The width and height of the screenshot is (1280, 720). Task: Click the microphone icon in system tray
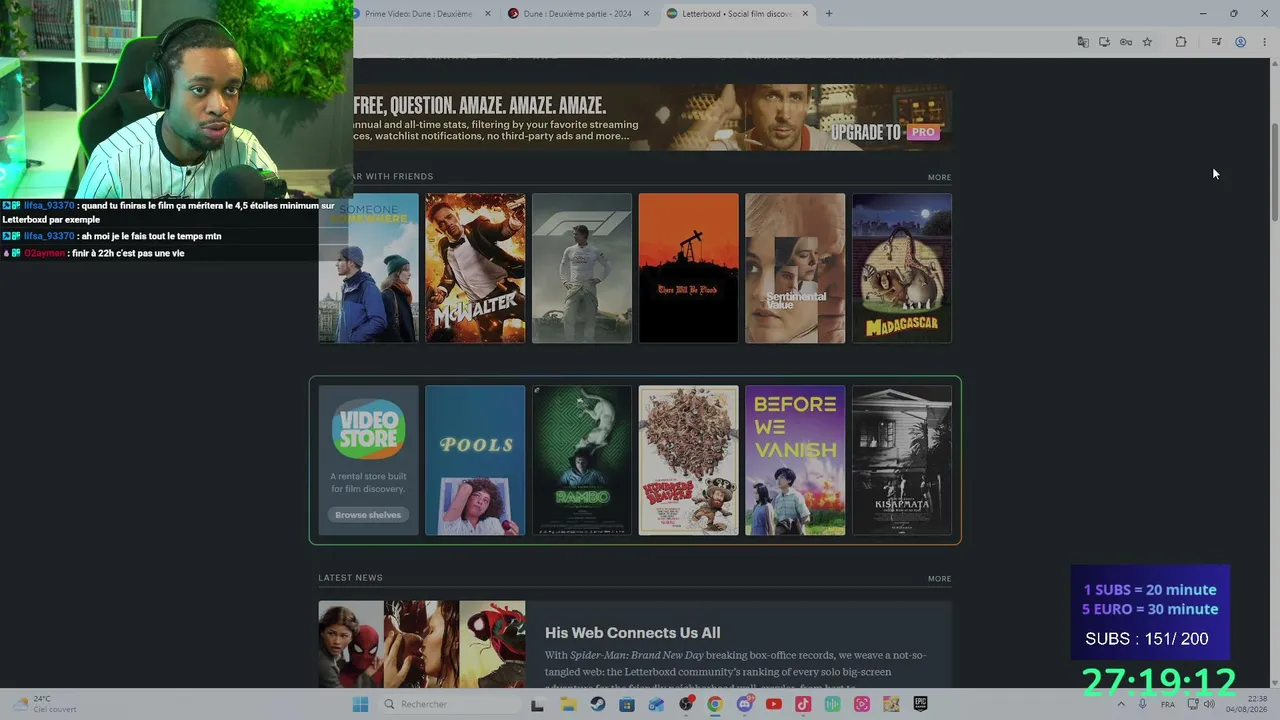click(1143, 704)
